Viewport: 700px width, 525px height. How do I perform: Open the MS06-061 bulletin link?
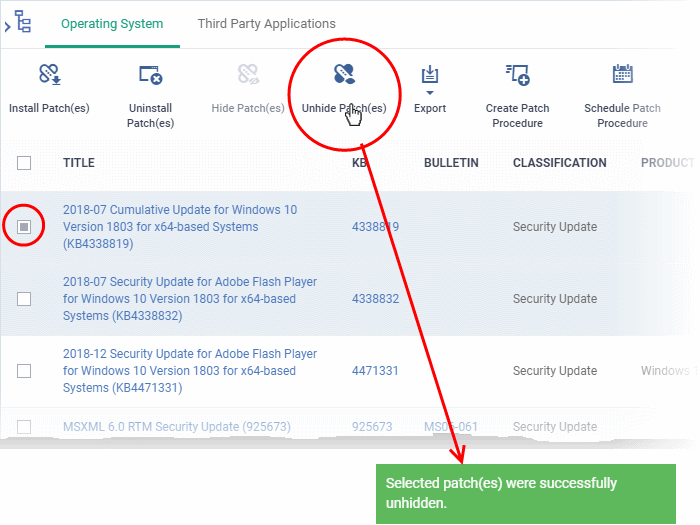(x=451, y=427)
